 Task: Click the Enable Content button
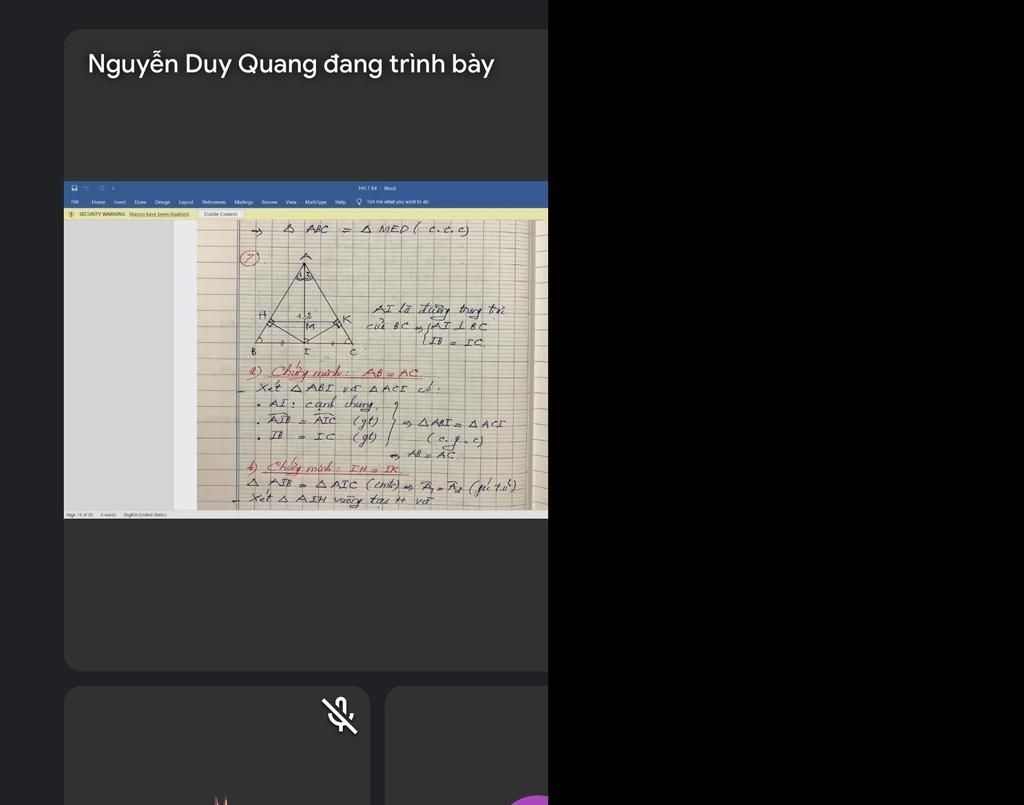click(221, 214)
